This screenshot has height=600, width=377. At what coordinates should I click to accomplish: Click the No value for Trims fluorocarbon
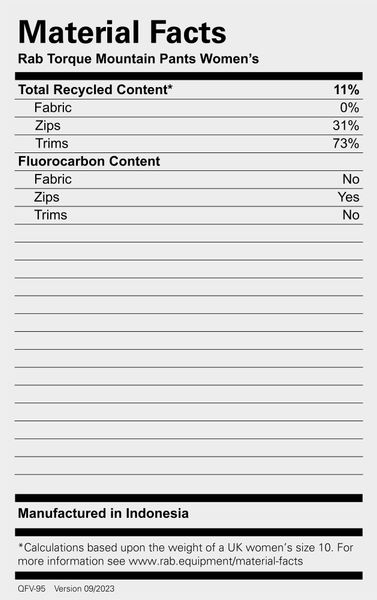pos(351,215)
